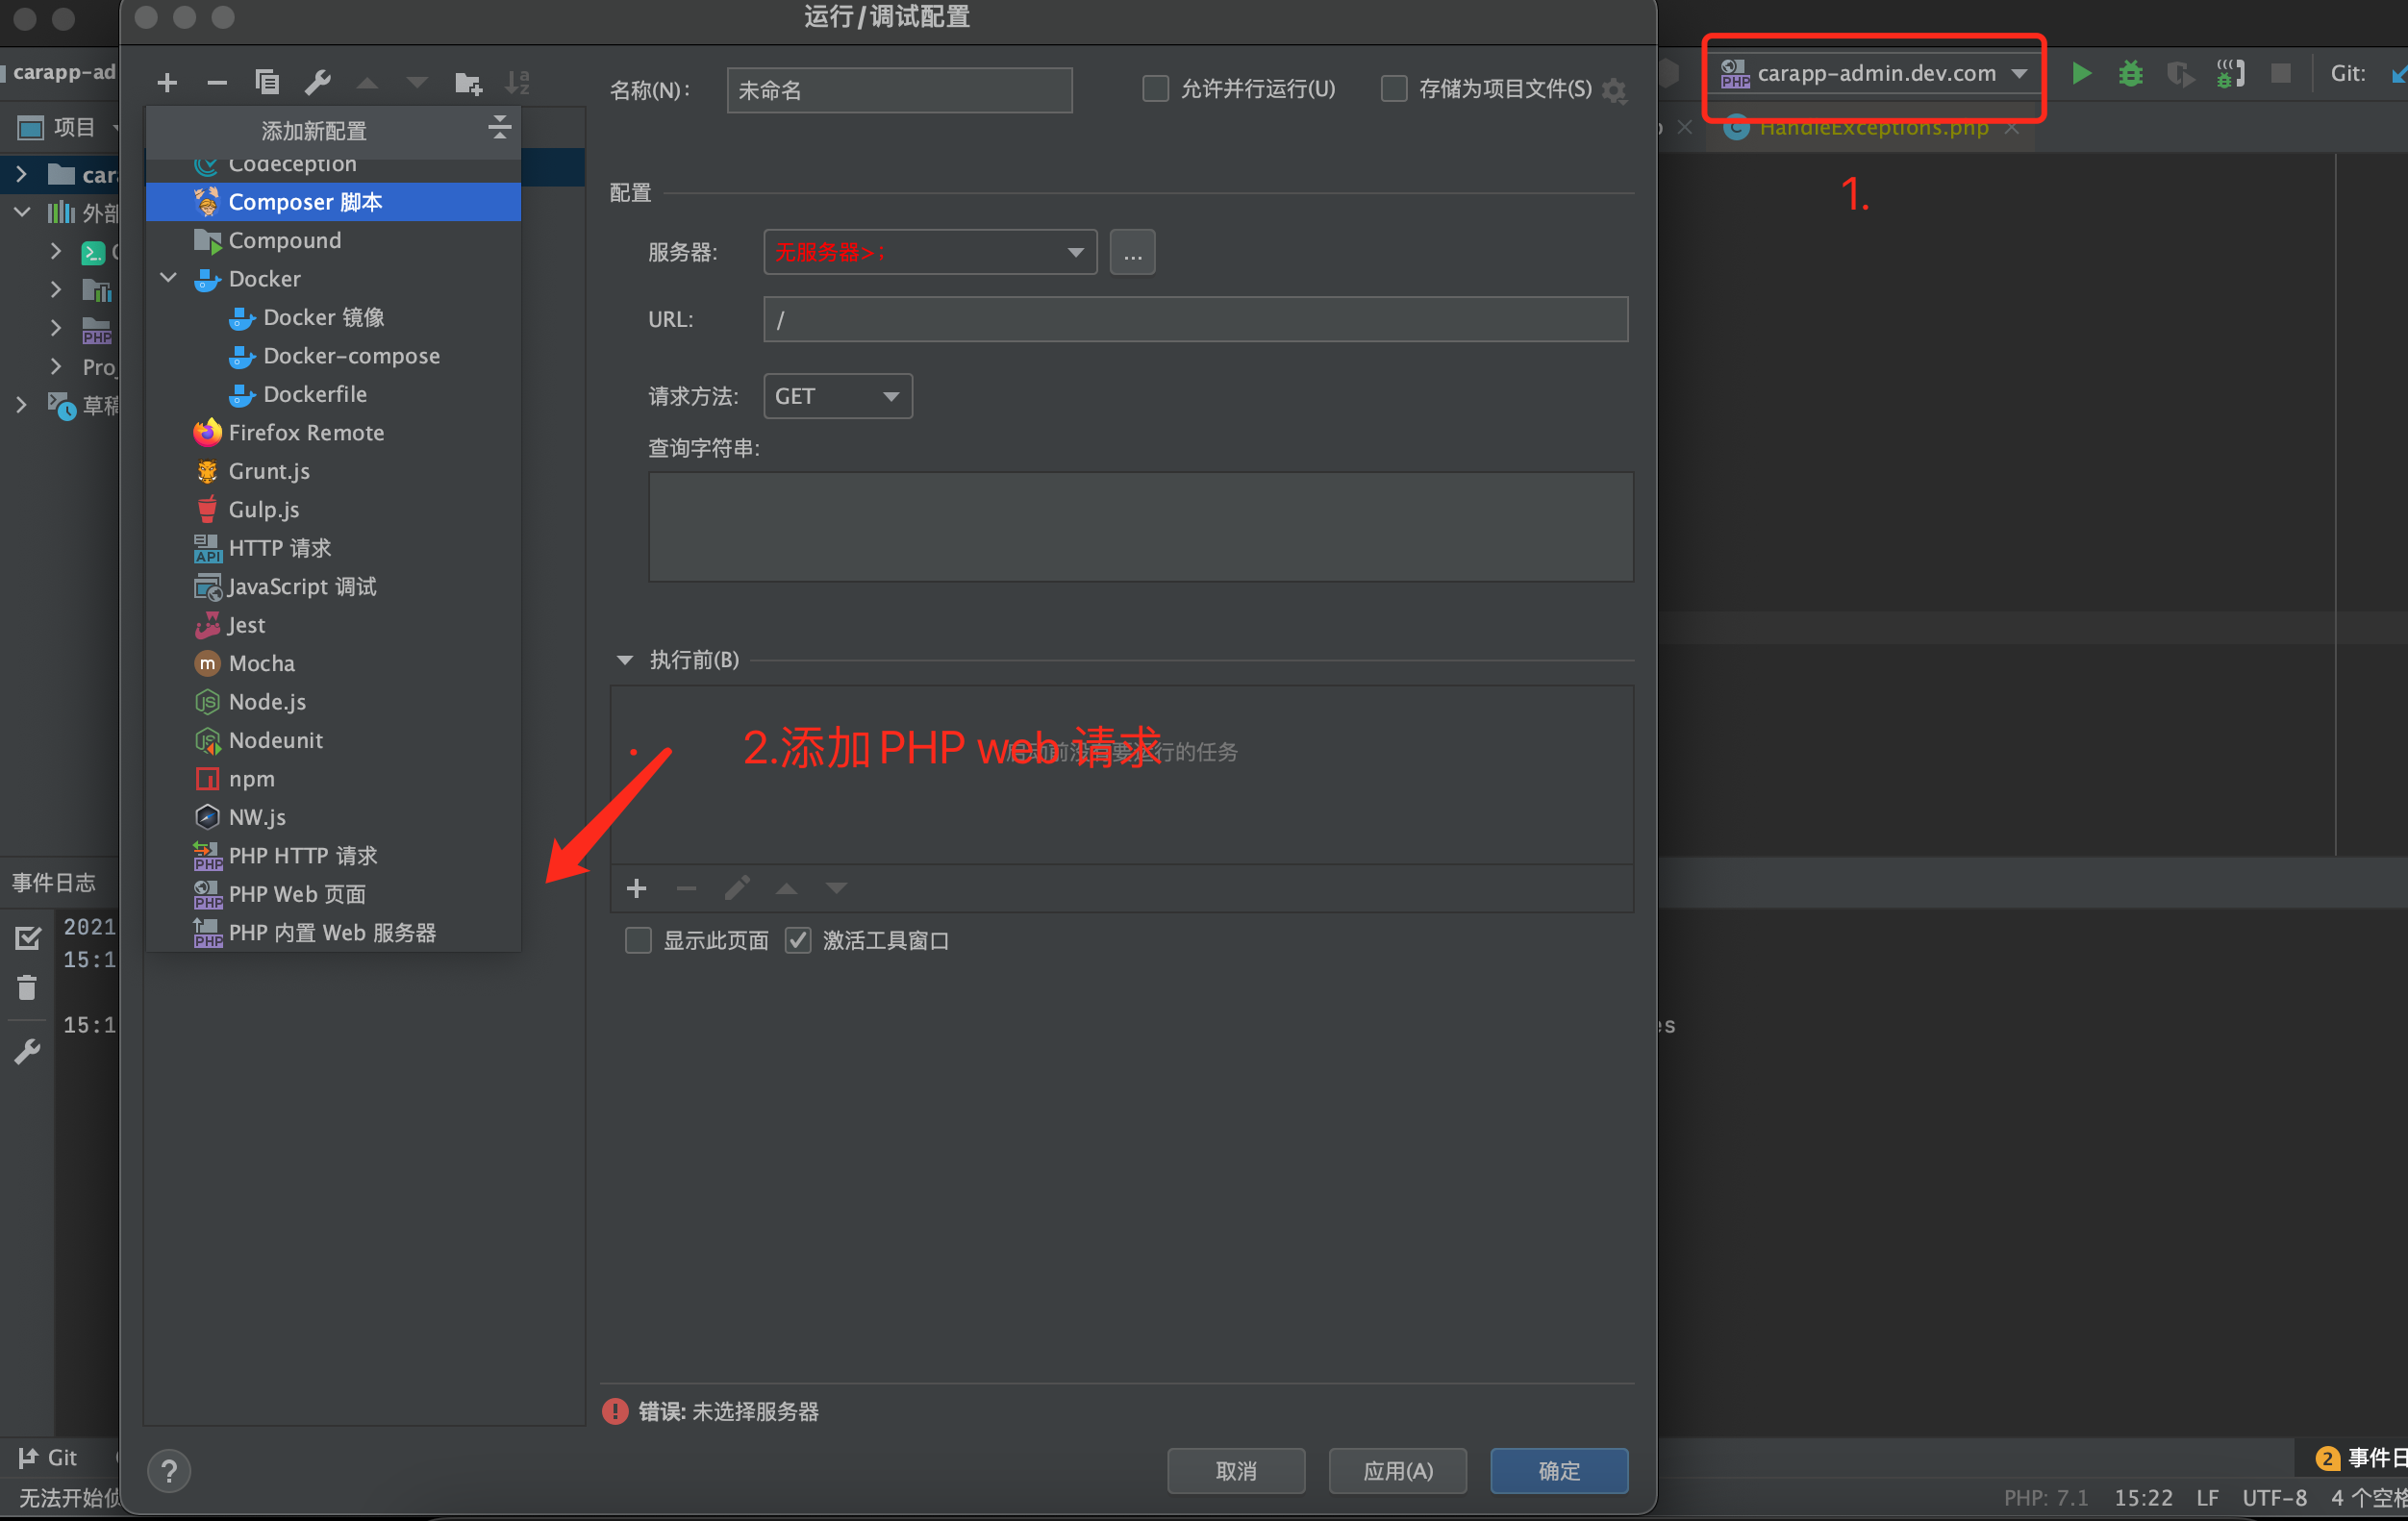Select PHP Web 页面 from list

pyautogui.click(x=296, y=894)
